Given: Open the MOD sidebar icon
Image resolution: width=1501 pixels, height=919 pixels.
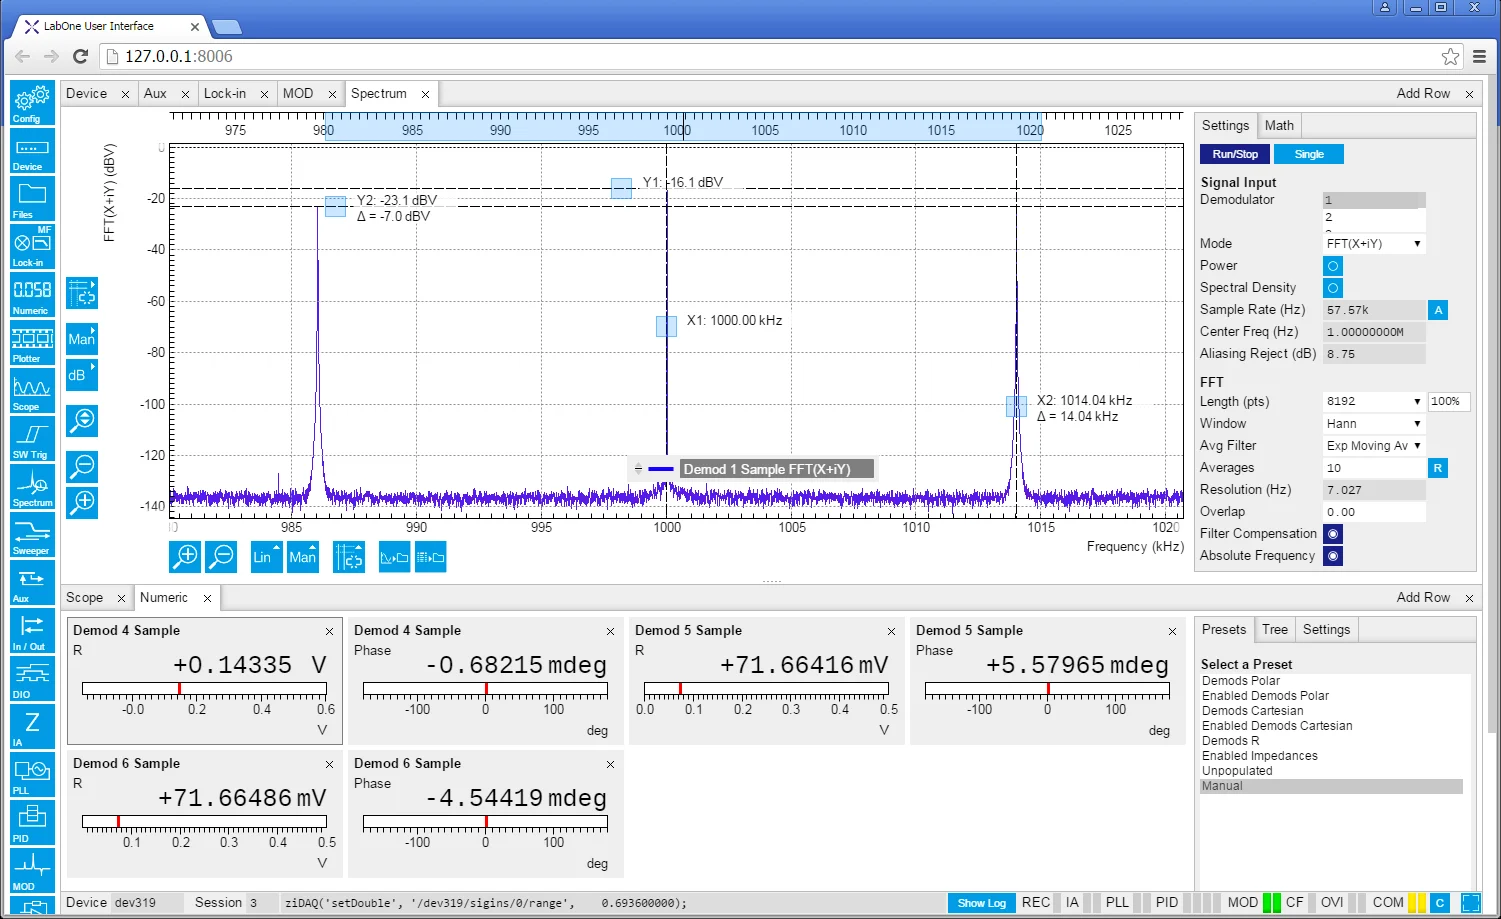Looking at the screenshot, I should pos(32,871).
